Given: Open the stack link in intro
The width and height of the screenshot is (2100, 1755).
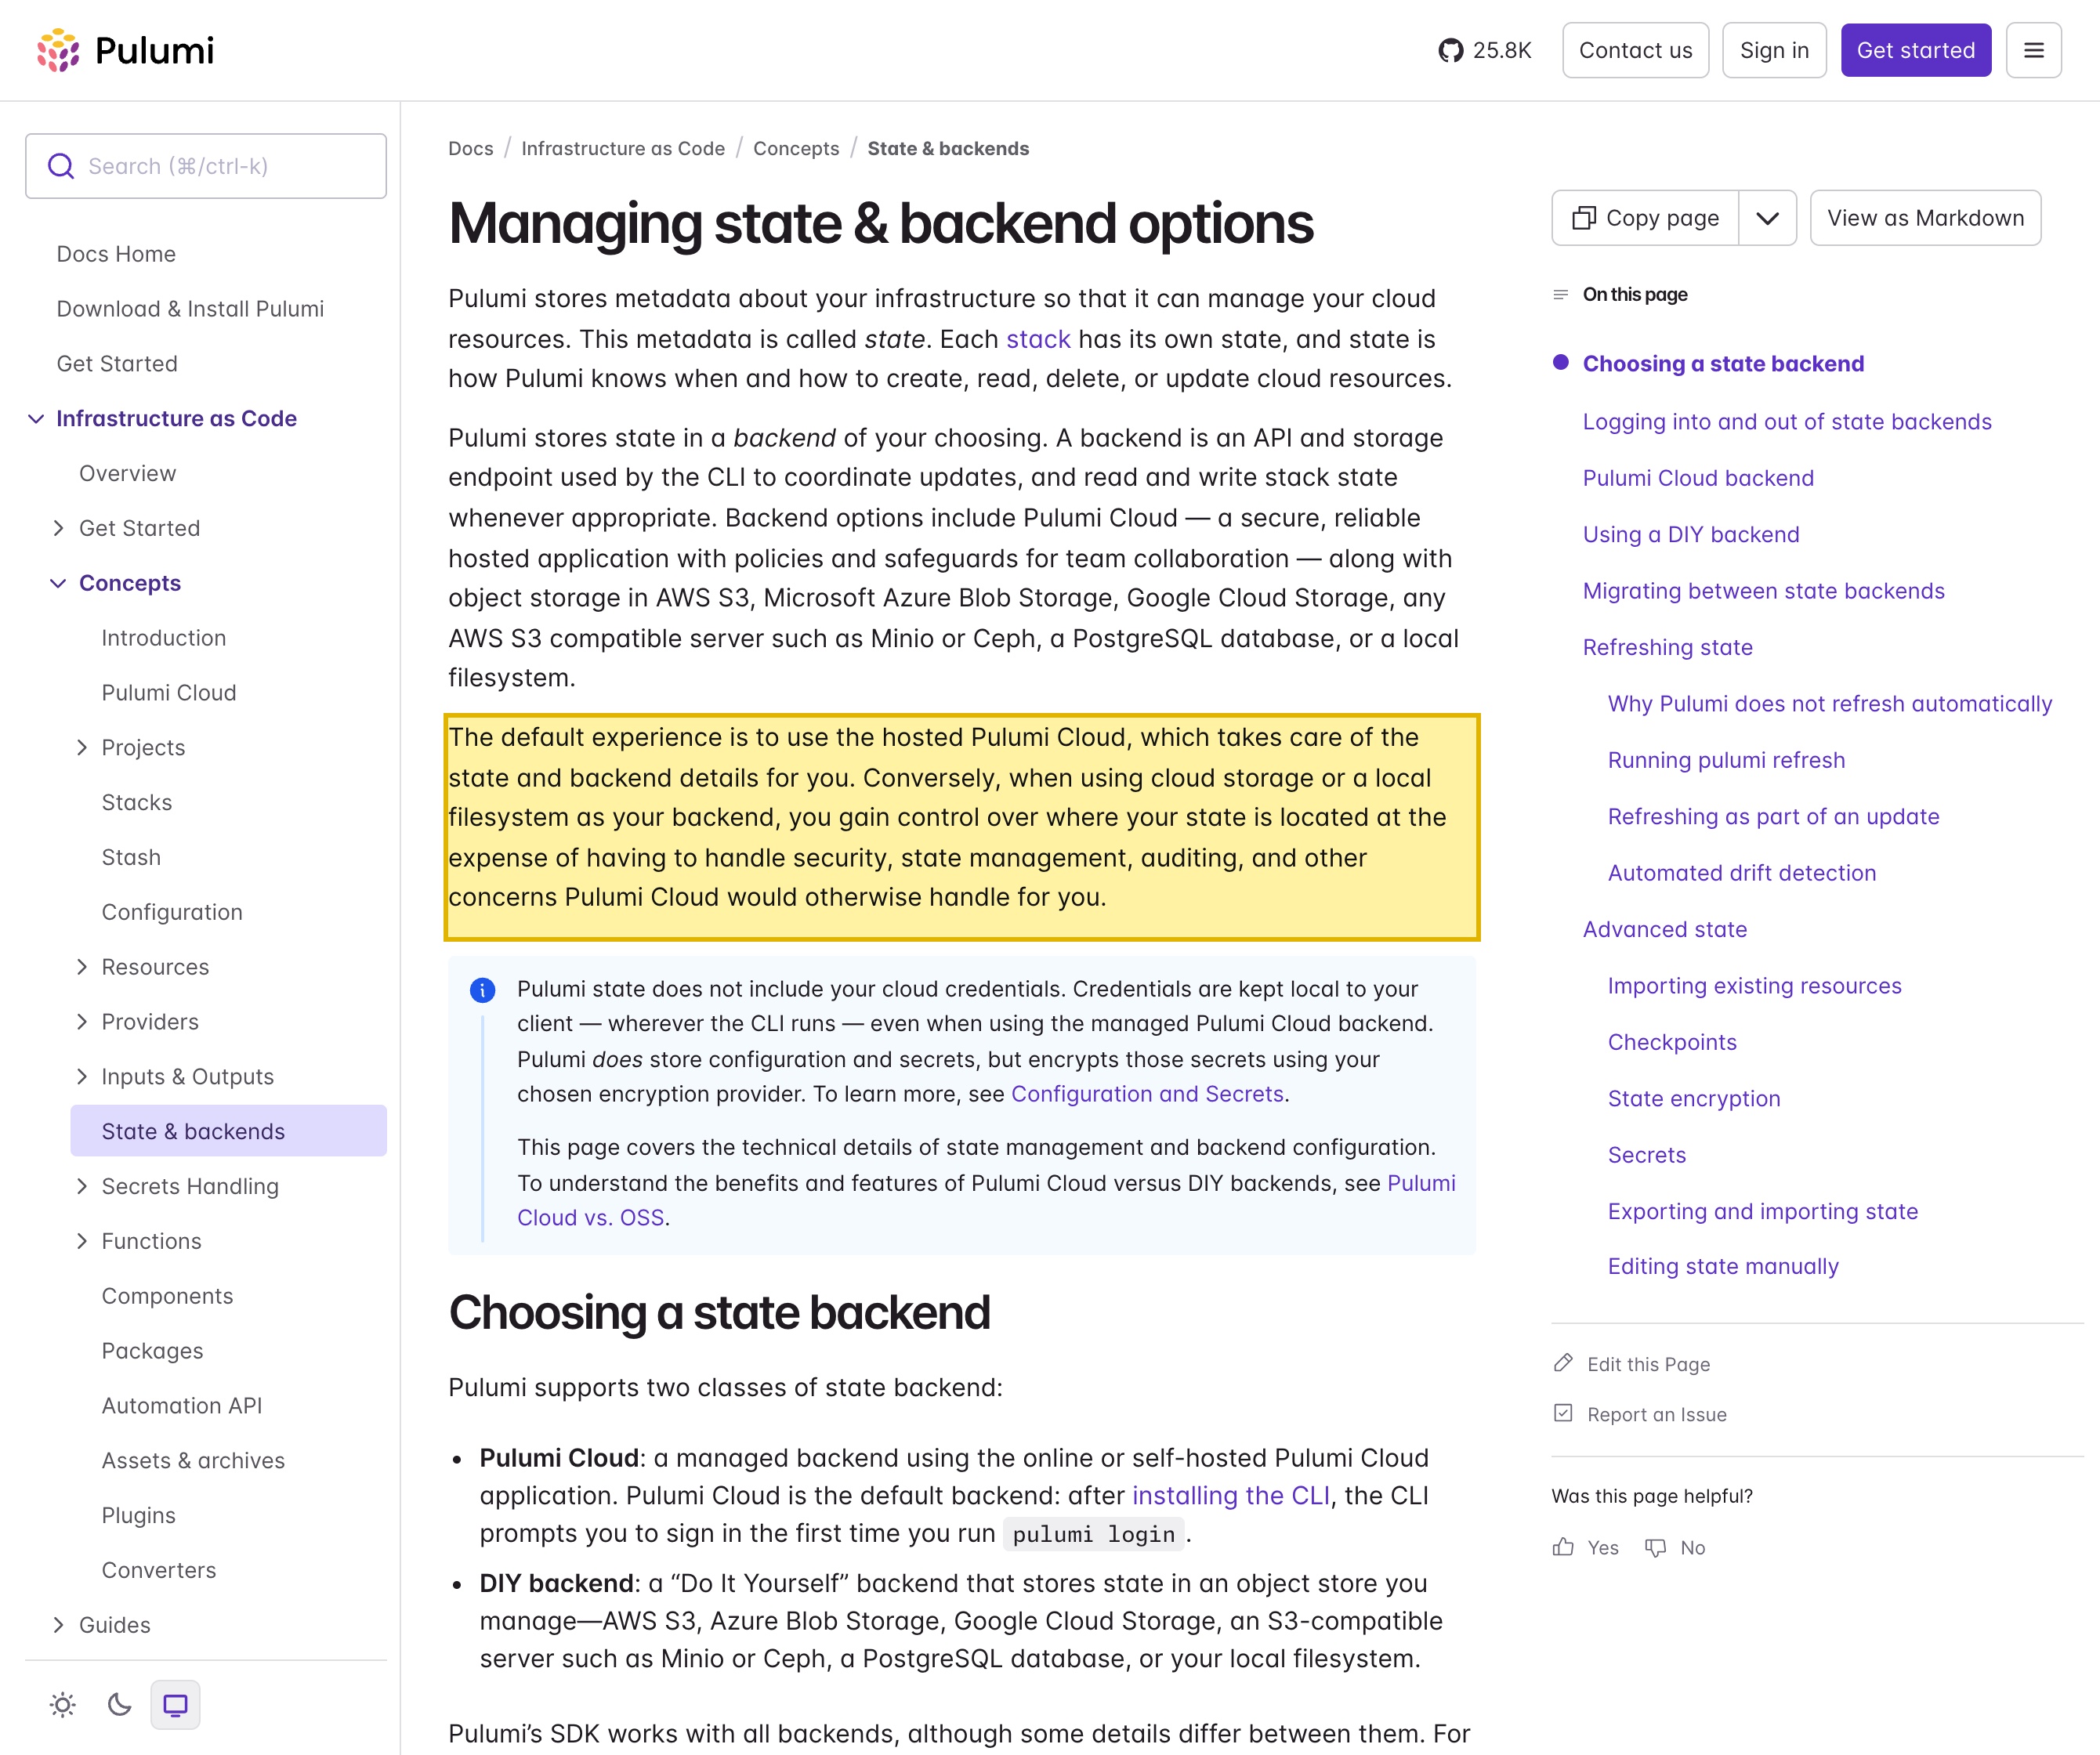Looking at the screenshot, I should click(x=1038, y=339).
